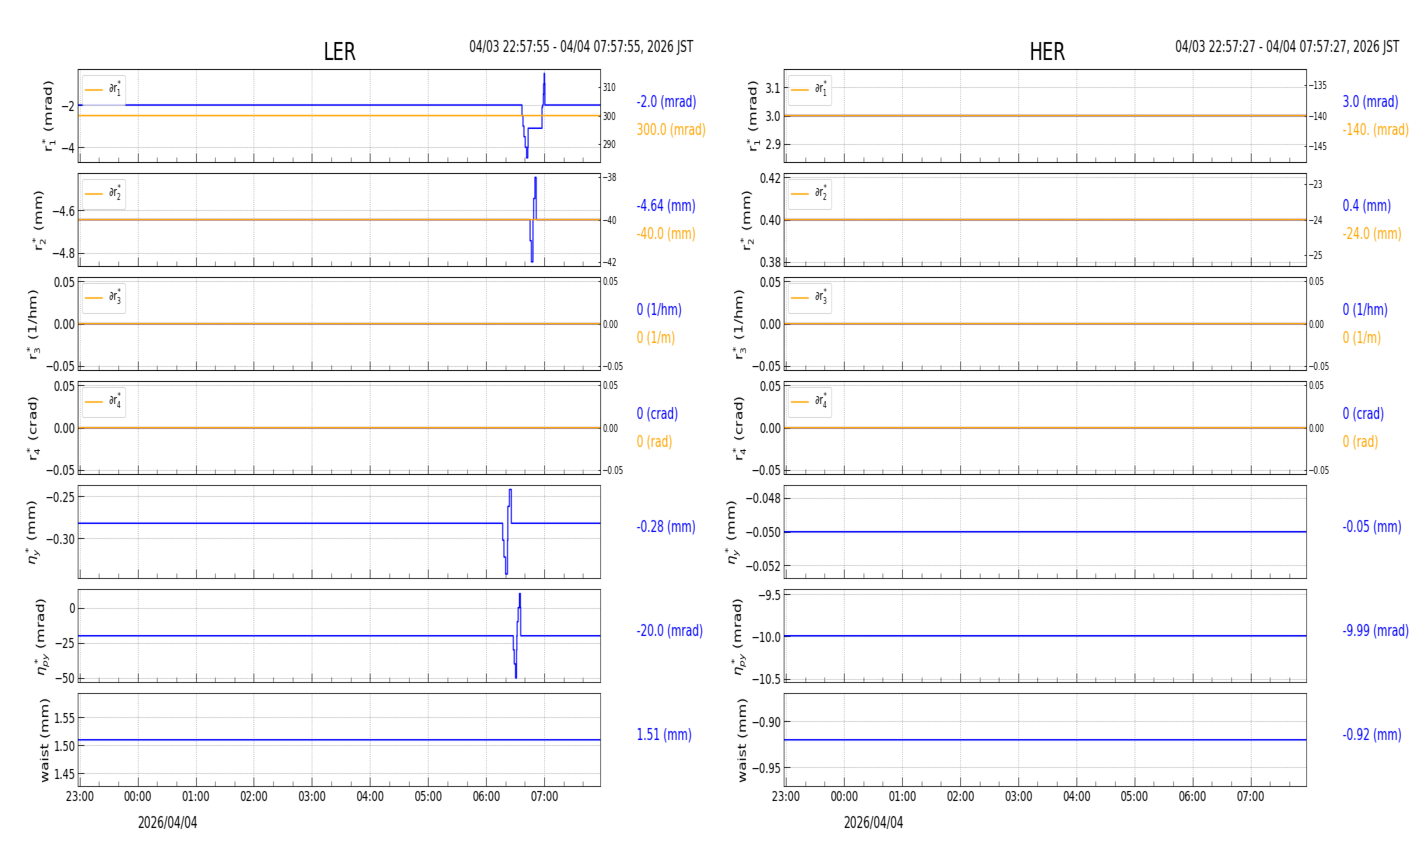Click the ∂r1* legend in the LER plot

pos(104,89)
